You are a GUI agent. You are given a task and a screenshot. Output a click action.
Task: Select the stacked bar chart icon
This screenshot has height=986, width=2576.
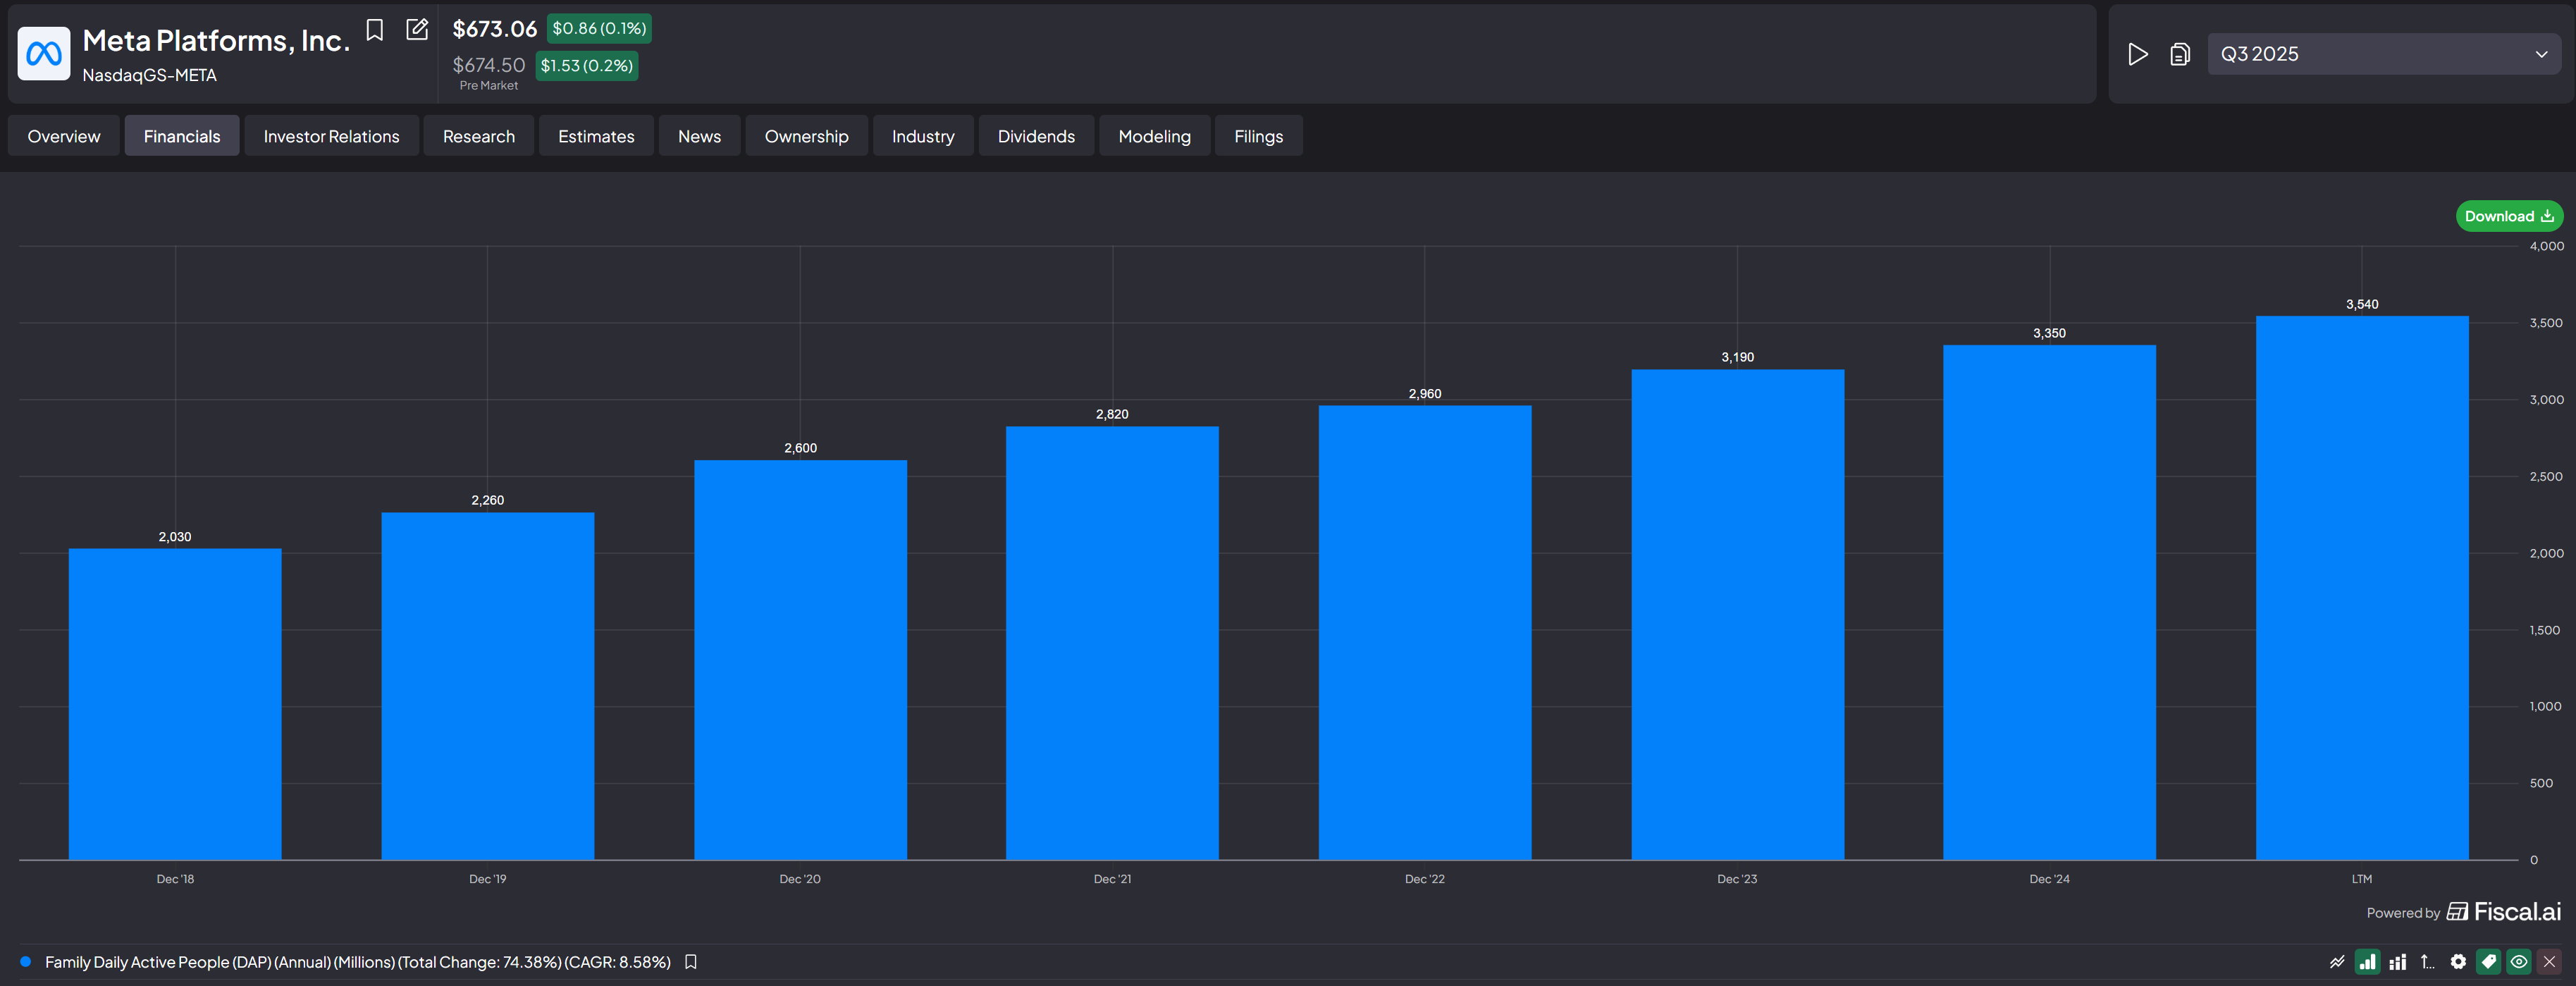coord(2397,962)
